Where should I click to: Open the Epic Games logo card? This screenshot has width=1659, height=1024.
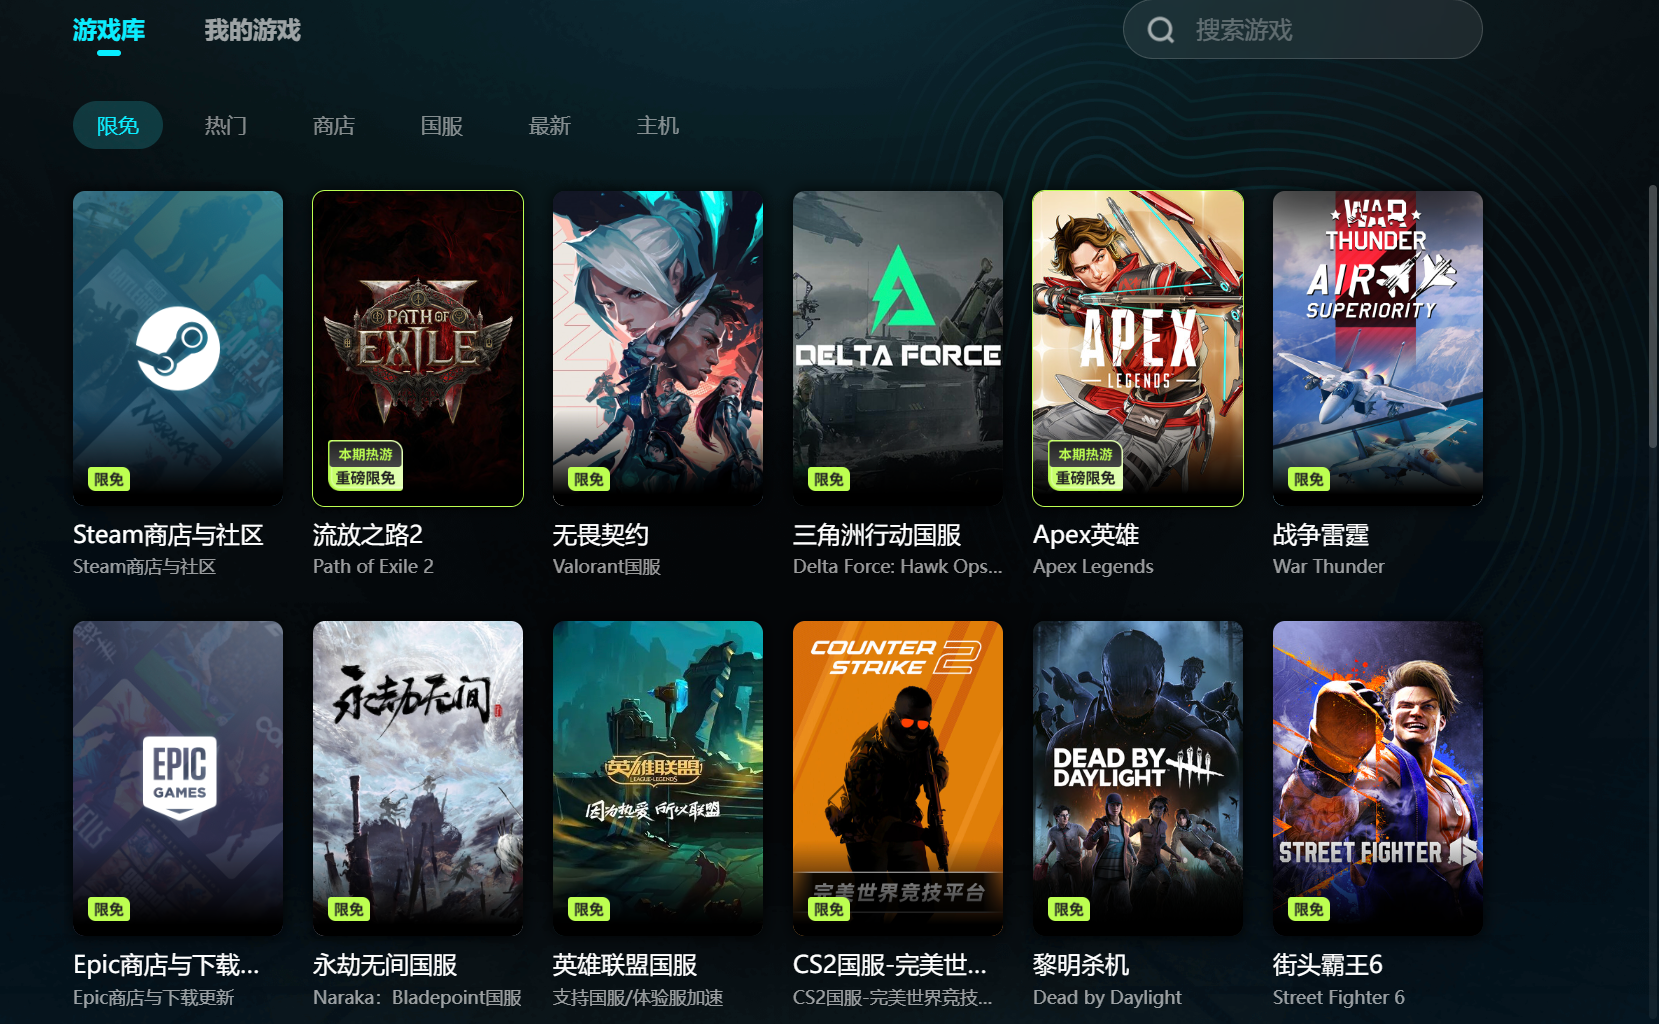[x=178, y=778]
